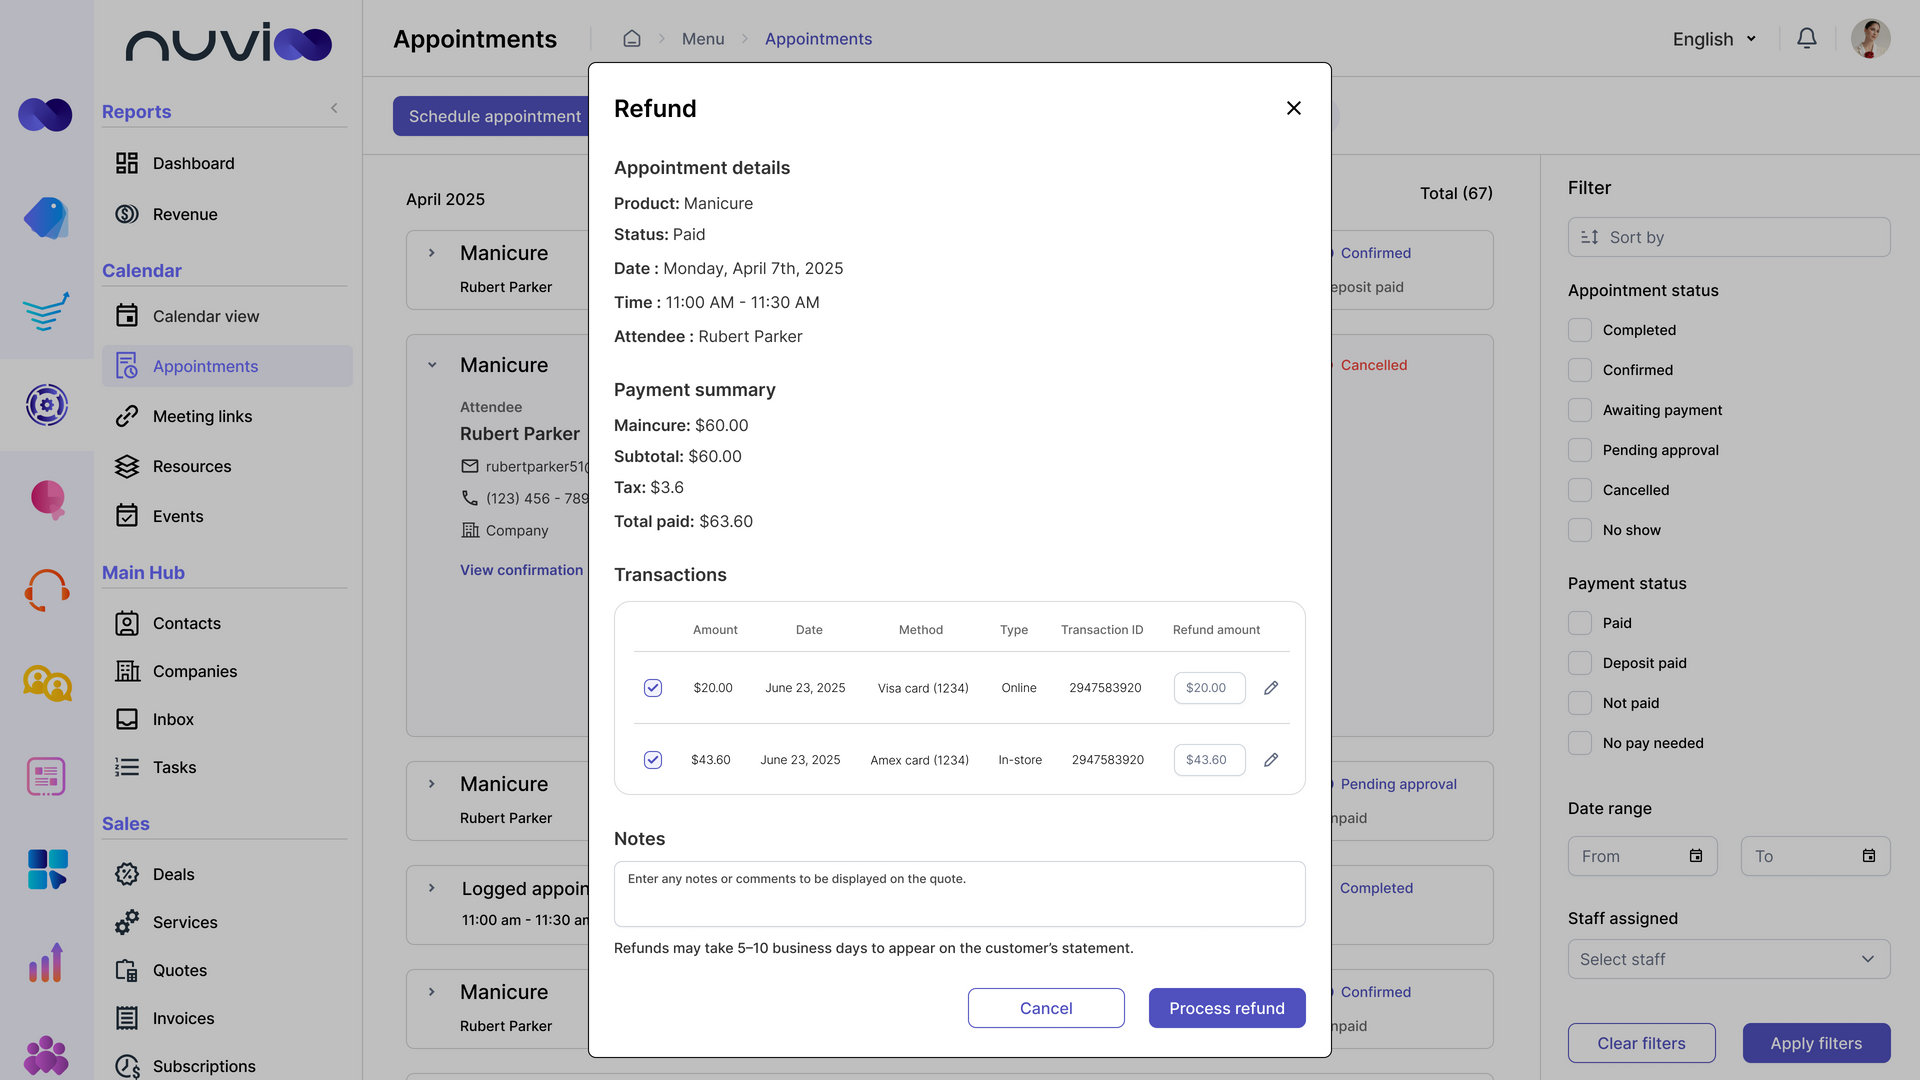The image size is (1920, 1080).
Task: Navigate to Menu in the breadcrumb
Action: click(702, 38)
